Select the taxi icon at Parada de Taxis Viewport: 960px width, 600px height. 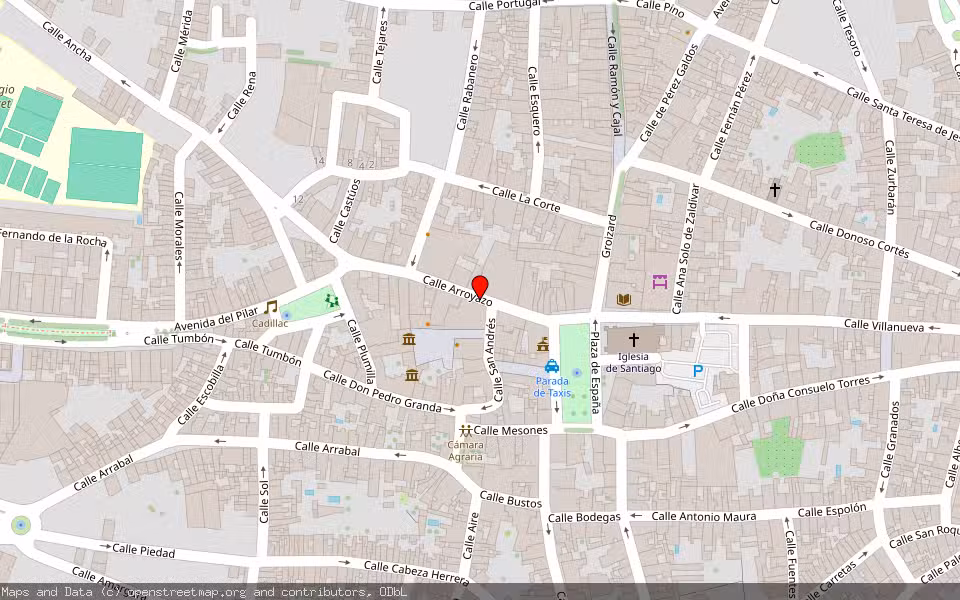[x=553, y=368]
